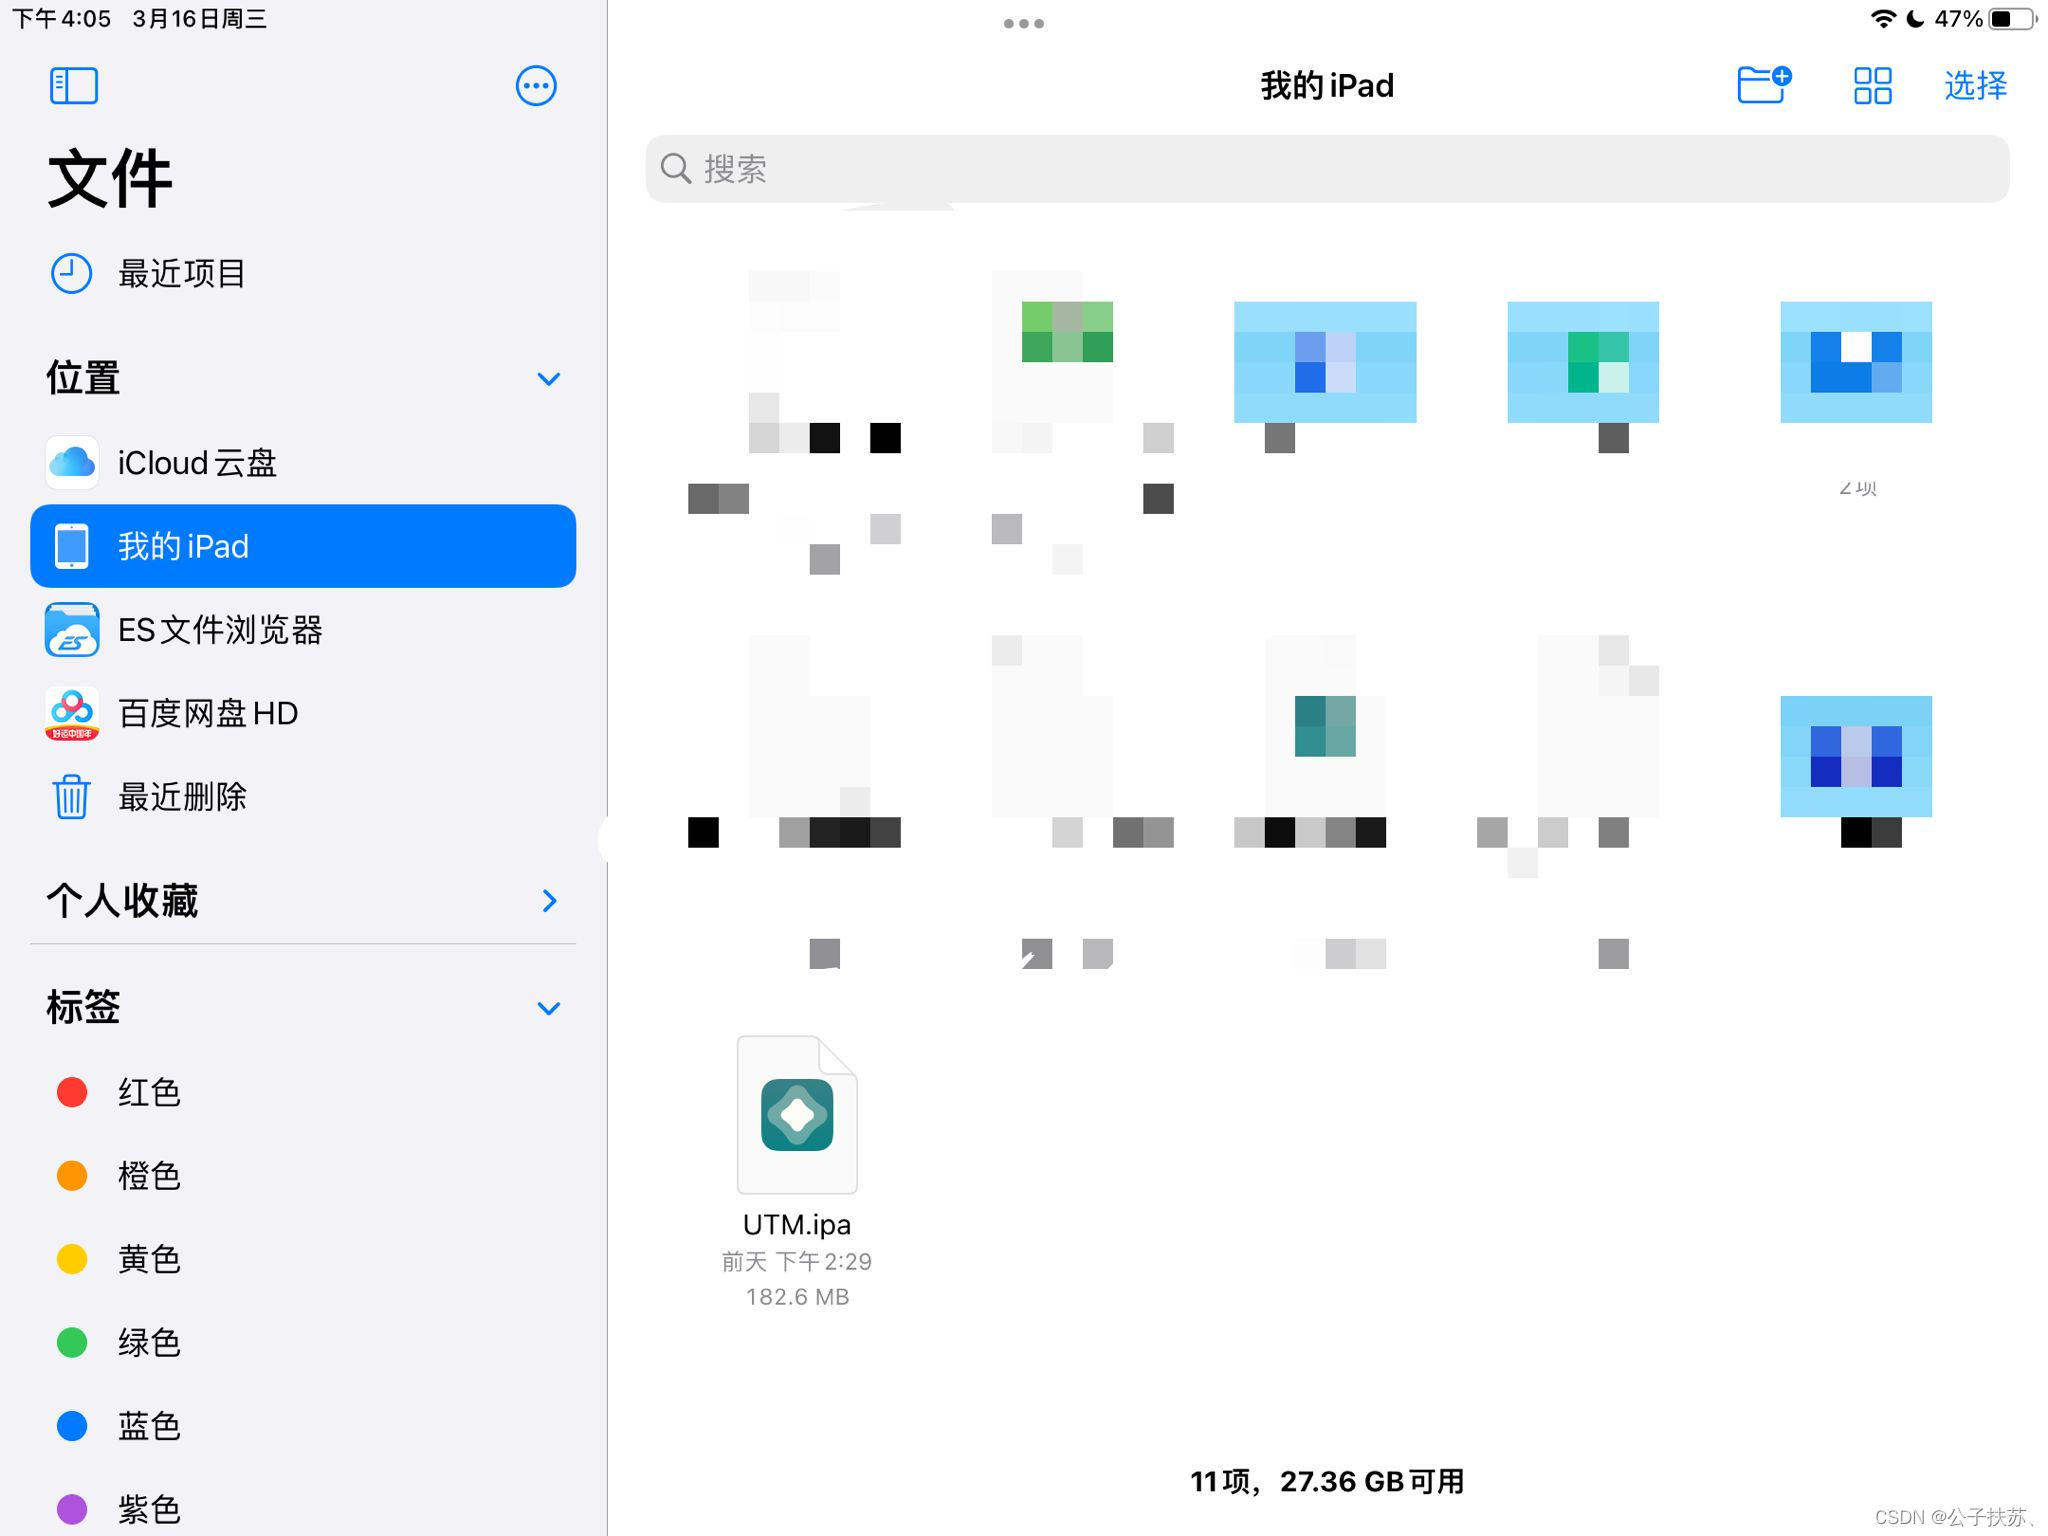The width and height of the screenshot is (2048, 1536).
Task: Toggle the sidebar panel icon
Action: (x=73, y=86)
